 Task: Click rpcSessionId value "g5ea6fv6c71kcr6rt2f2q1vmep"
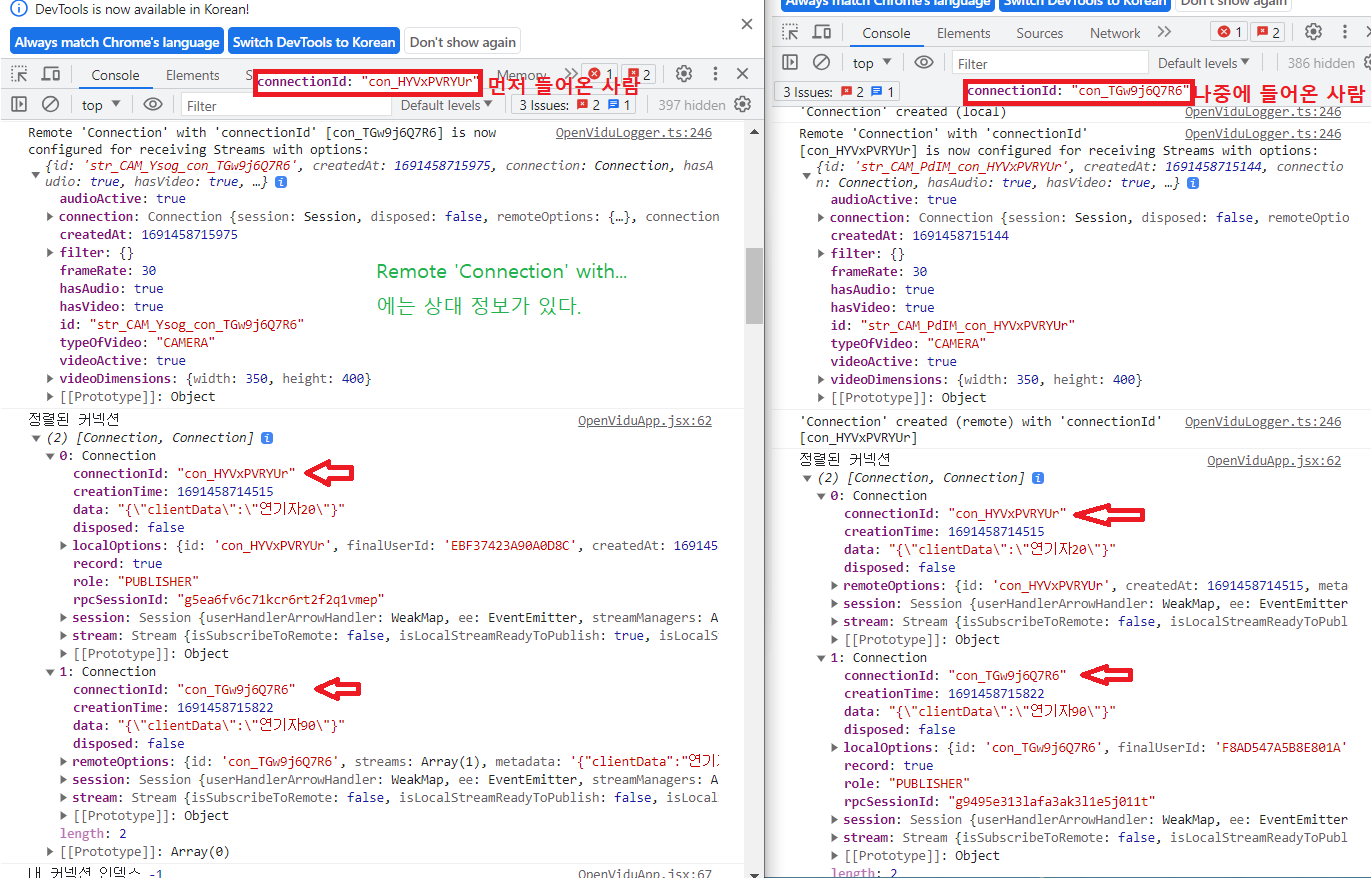[281, 600]
